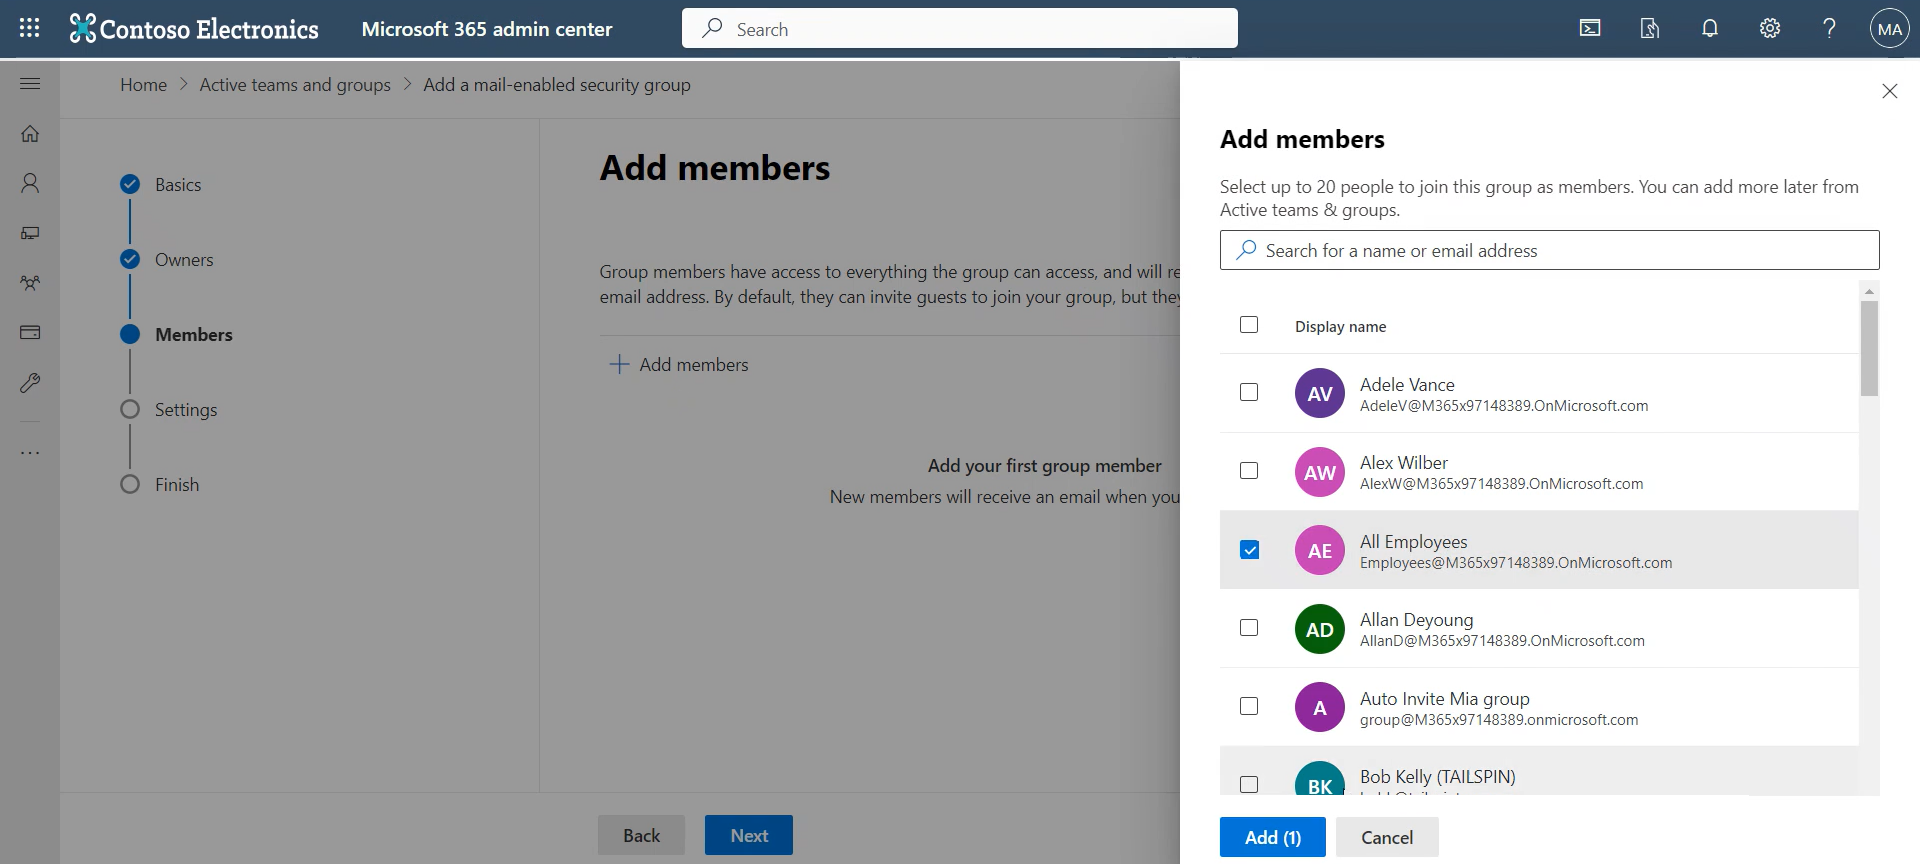The width and height of the screenshot is (1920, 864).
Task: Check the Adele Vance checkbox
Action: 1249,392
